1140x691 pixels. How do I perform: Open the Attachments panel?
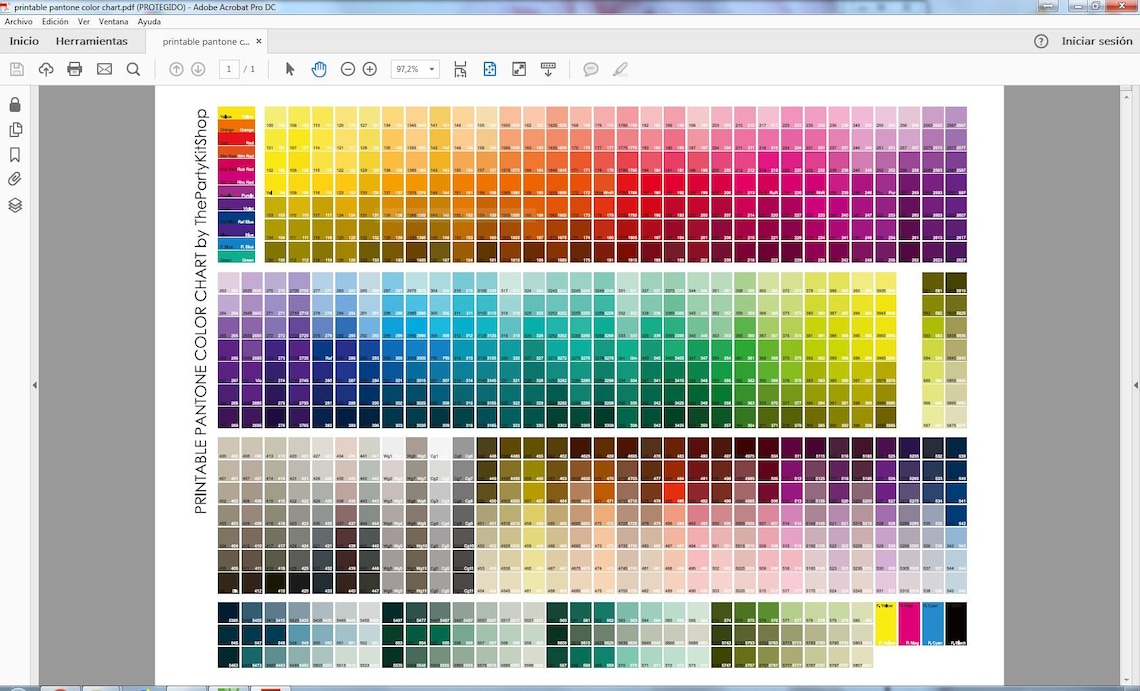point(14,179)
